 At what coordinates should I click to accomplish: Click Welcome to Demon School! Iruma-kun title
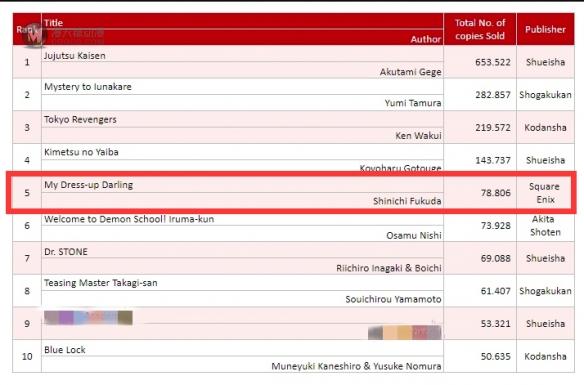pyautogui.click(x=129, y=219)
